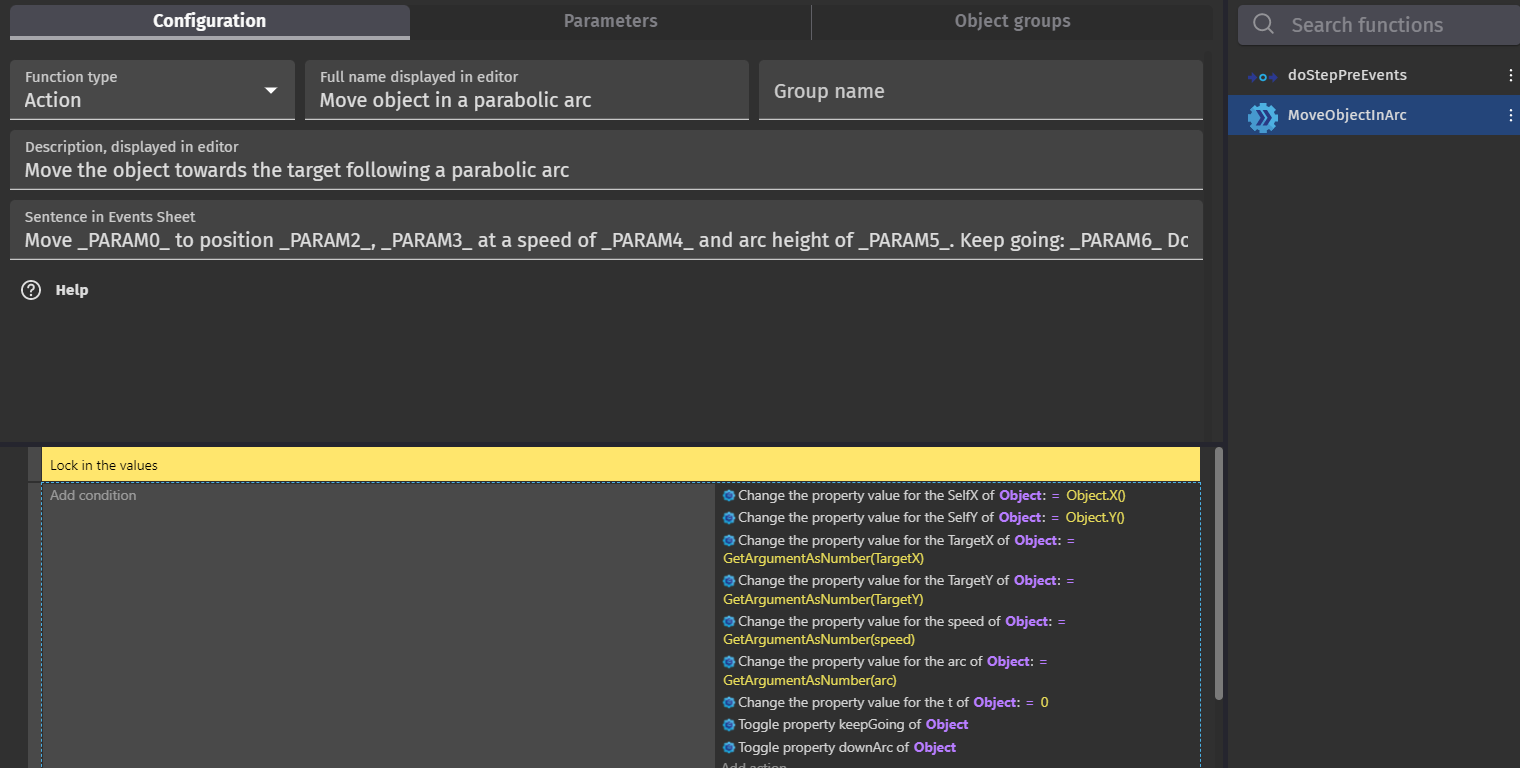Click the gear icon on the speed action
1520x768 pixels.
click(x=729, y=621)
